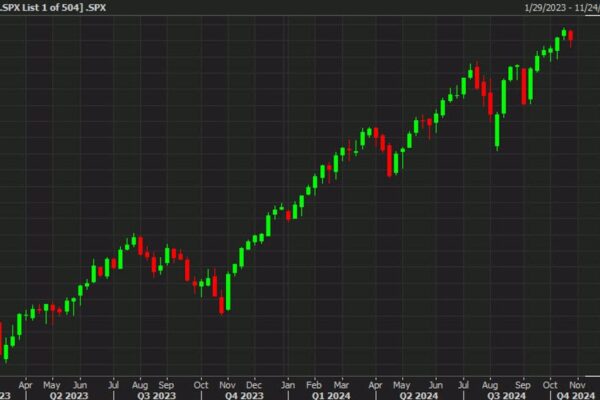Click the Nov label above Q4 2023
Image resolution: width=600 pixels, height=400 pixels.
[227, 385]
